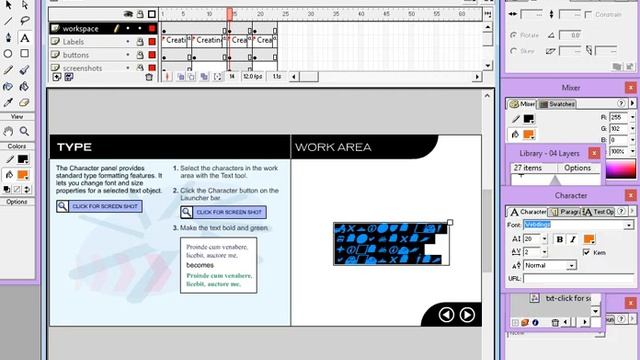
Task: Click the Center Frame timeline icon
Action: [x=167, y=77]
